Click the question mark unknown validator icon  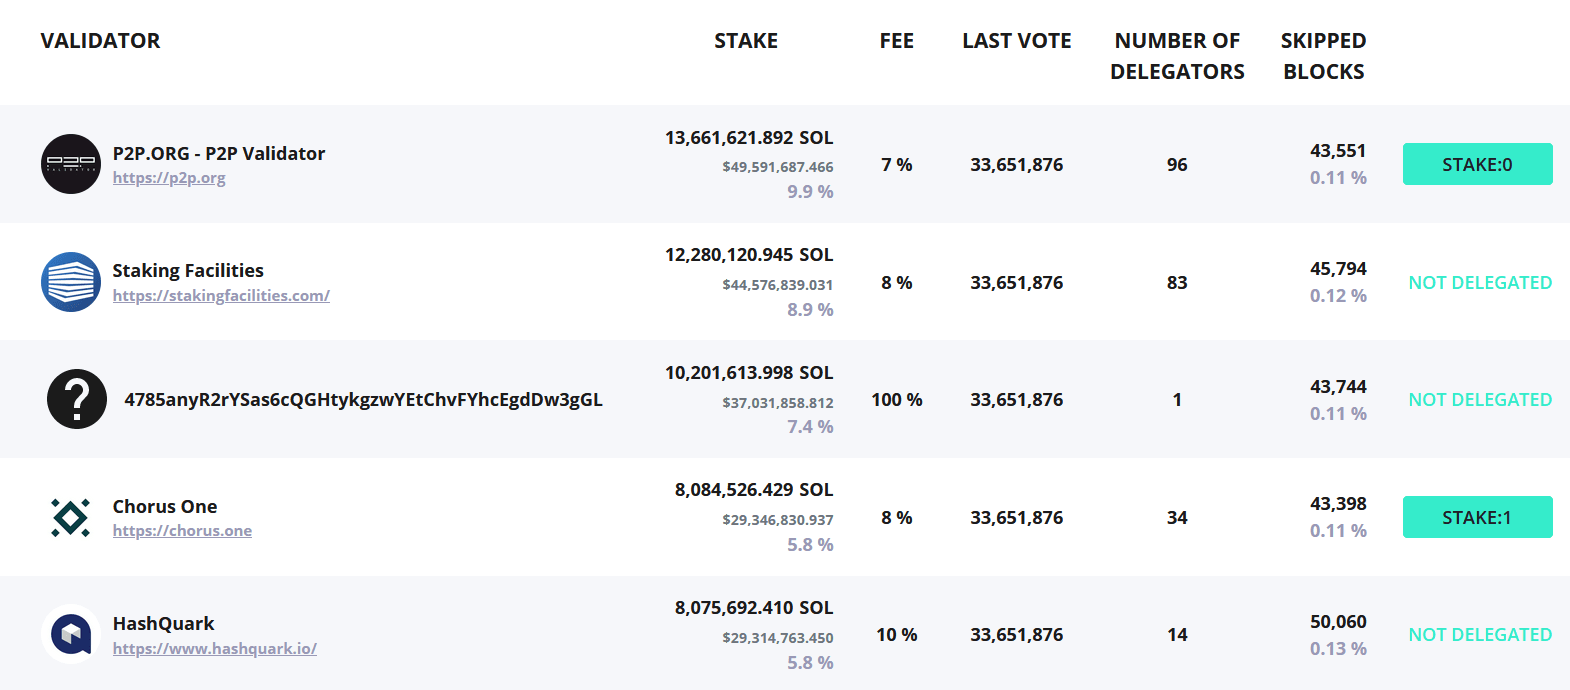(77, 399)
